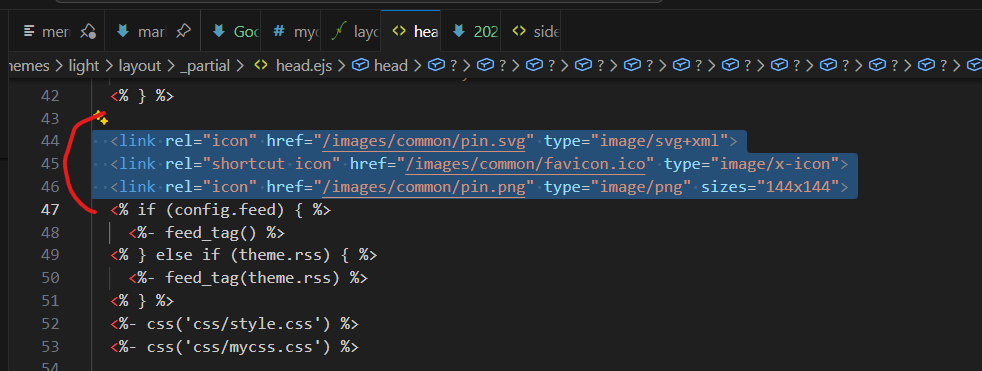
Task: Open the '_partial' folder breadcrumb
Action: pyautogui.click(x=204, y=65)
